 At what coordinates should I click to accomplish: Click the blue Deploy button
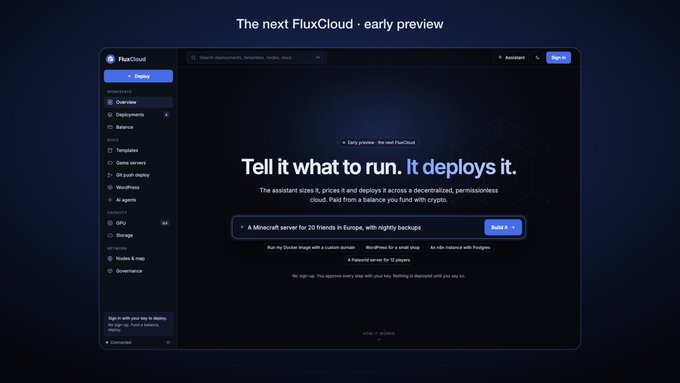(x=138, y=76)
